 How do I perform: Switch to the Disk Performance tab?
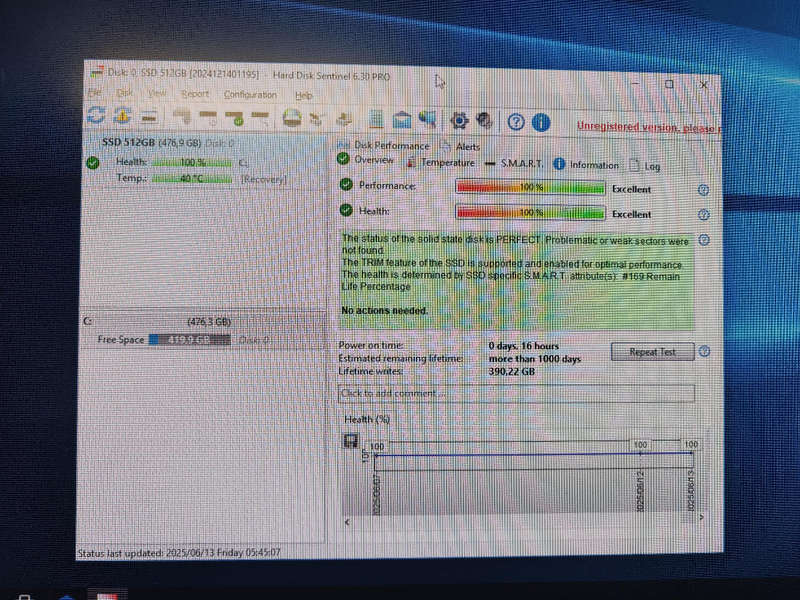[x=384, y=145]
